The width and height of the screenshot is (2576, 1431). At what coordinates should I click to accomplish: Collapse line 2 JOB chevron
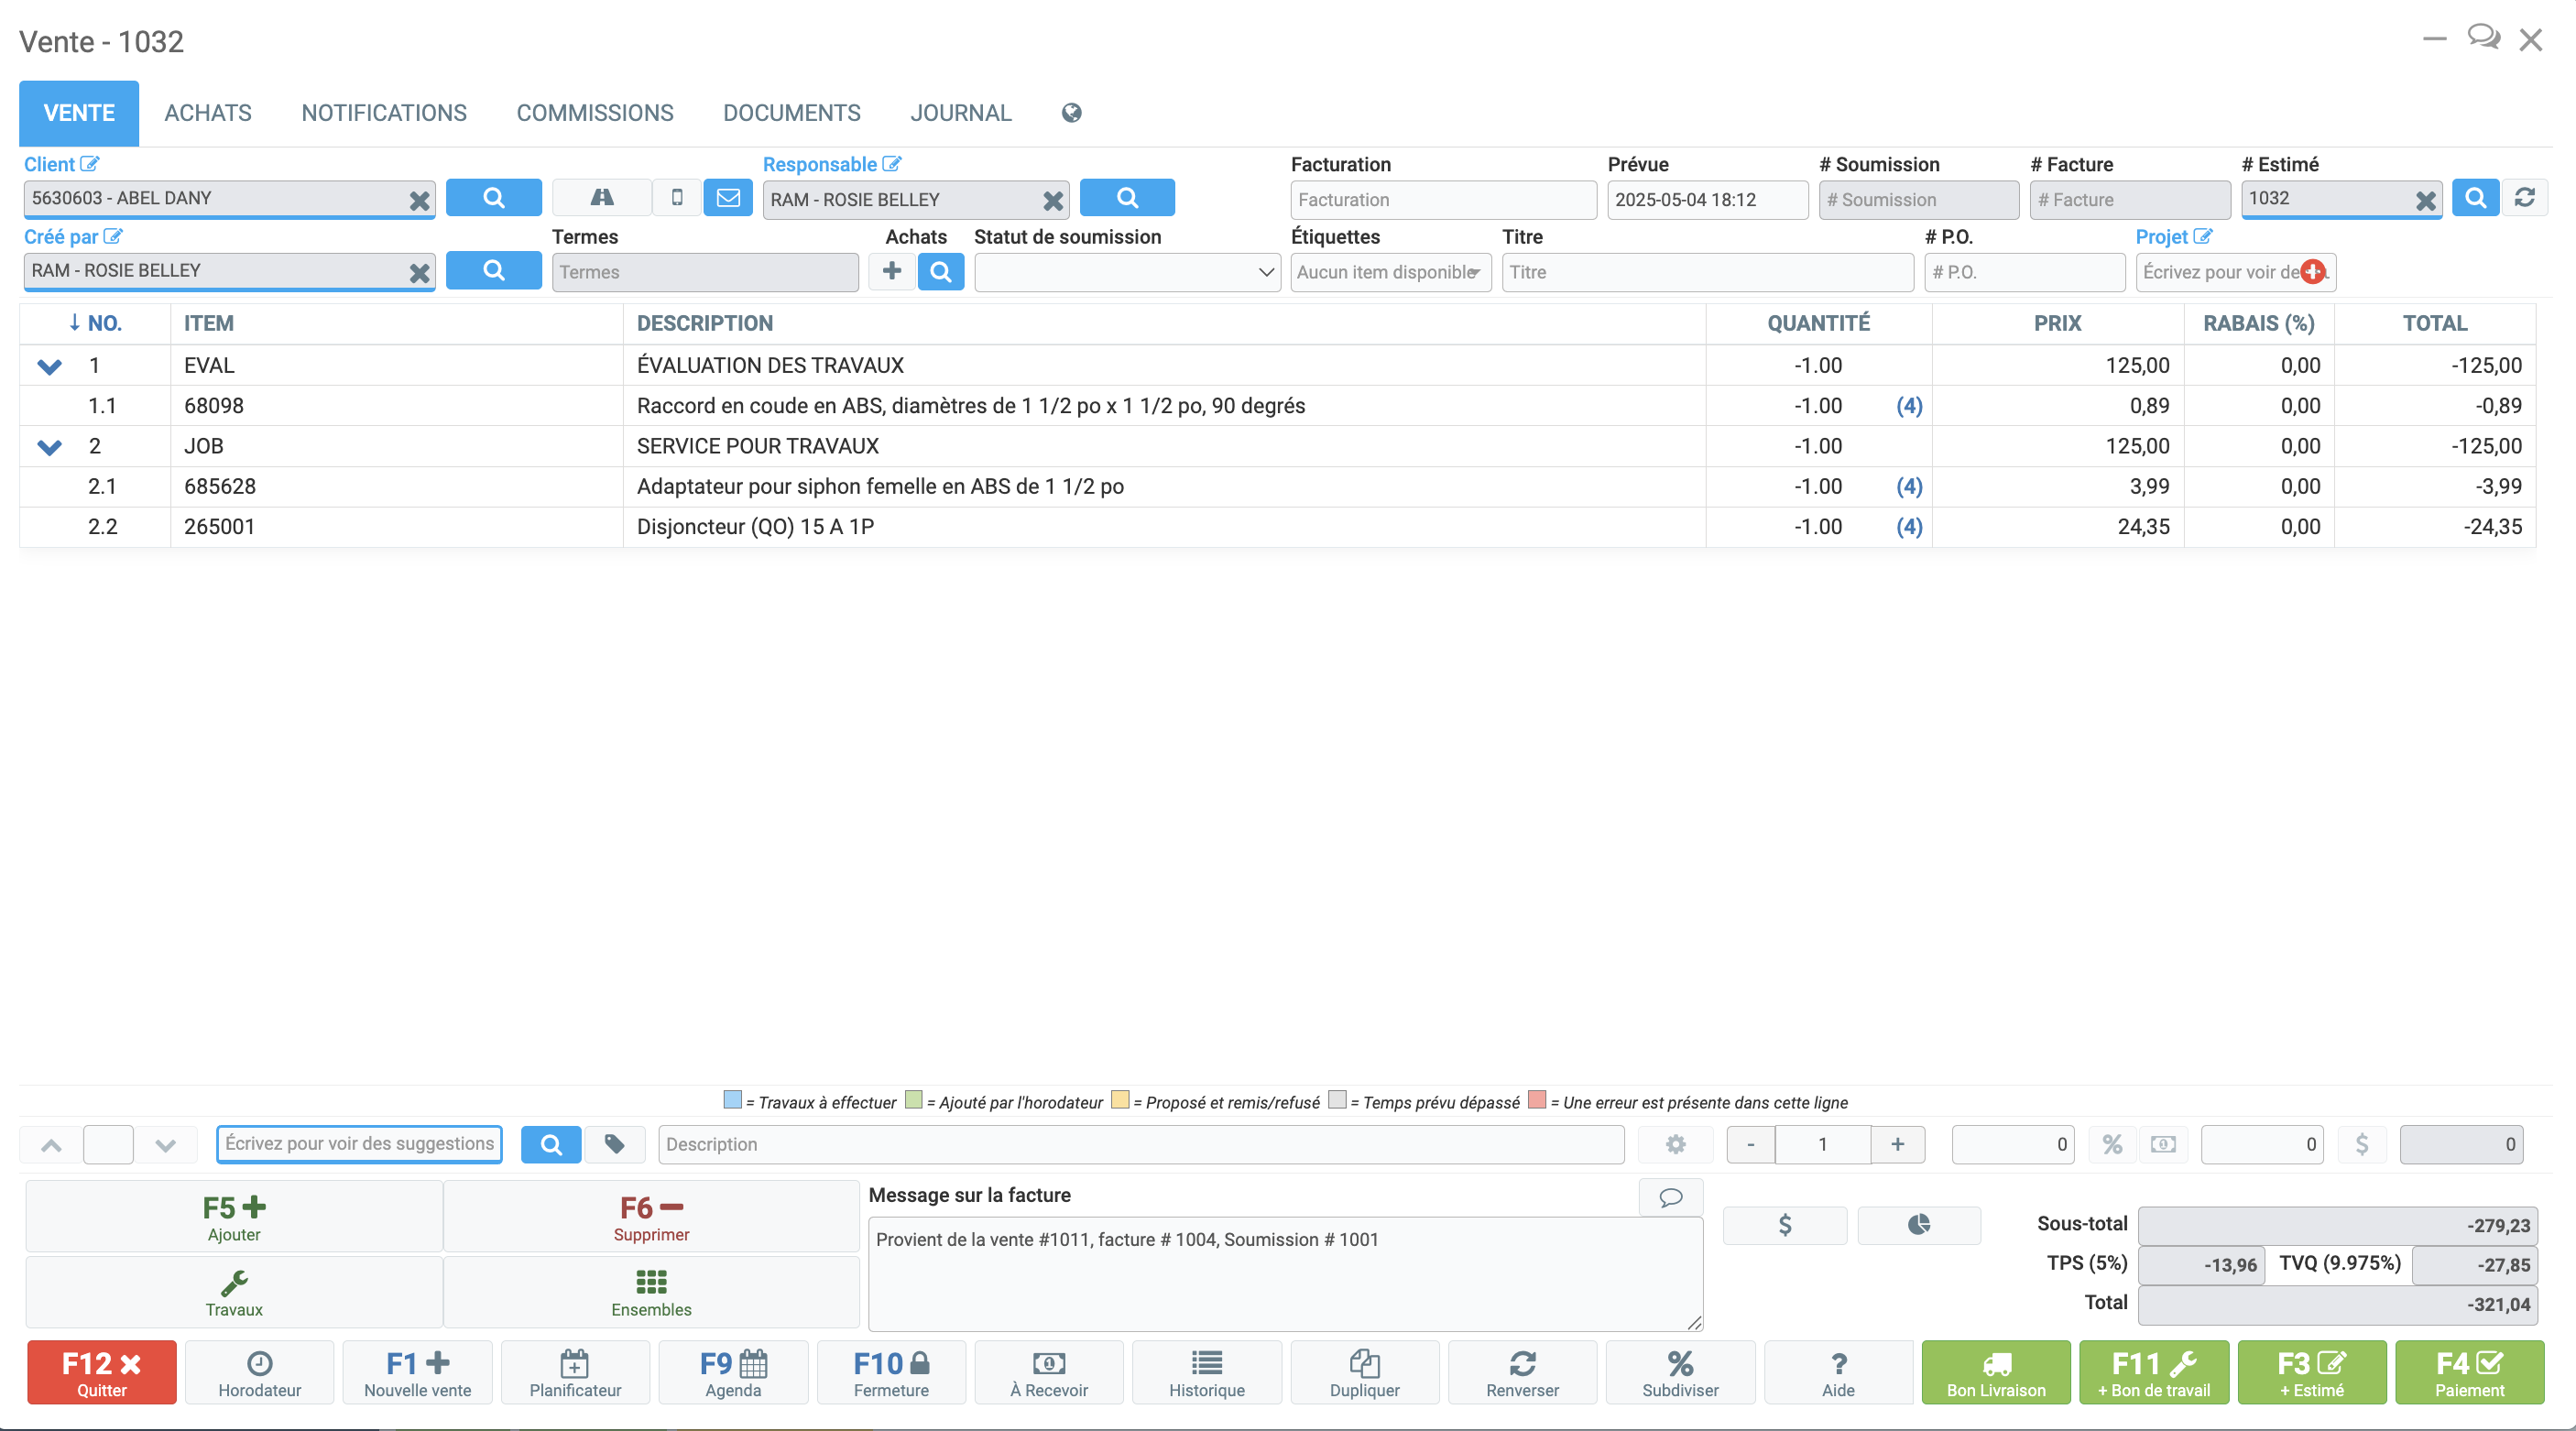tap(49, 447)
